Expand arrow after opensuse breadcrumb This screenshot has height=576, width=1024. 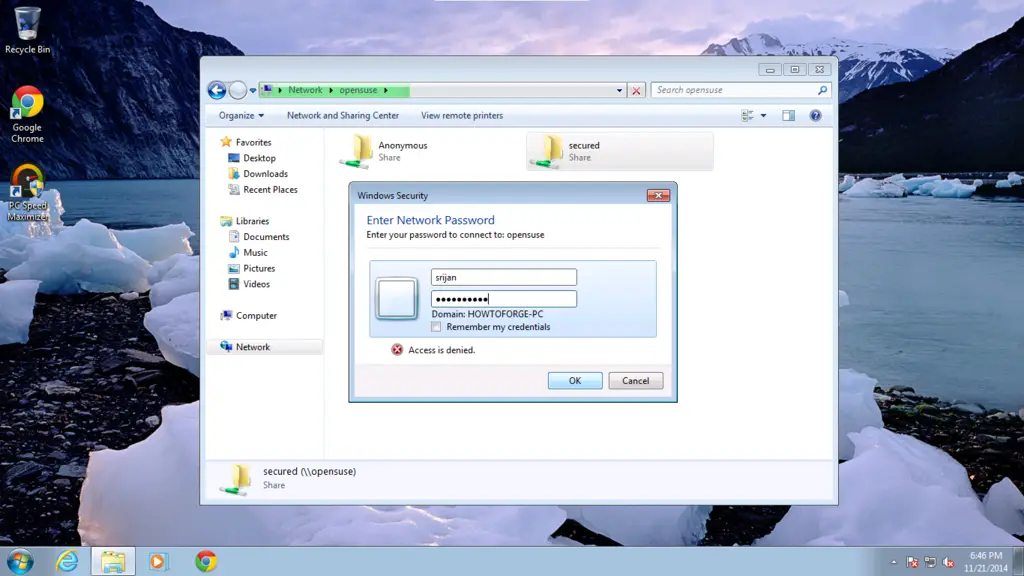pyautogui.click(x=386, y=90)
